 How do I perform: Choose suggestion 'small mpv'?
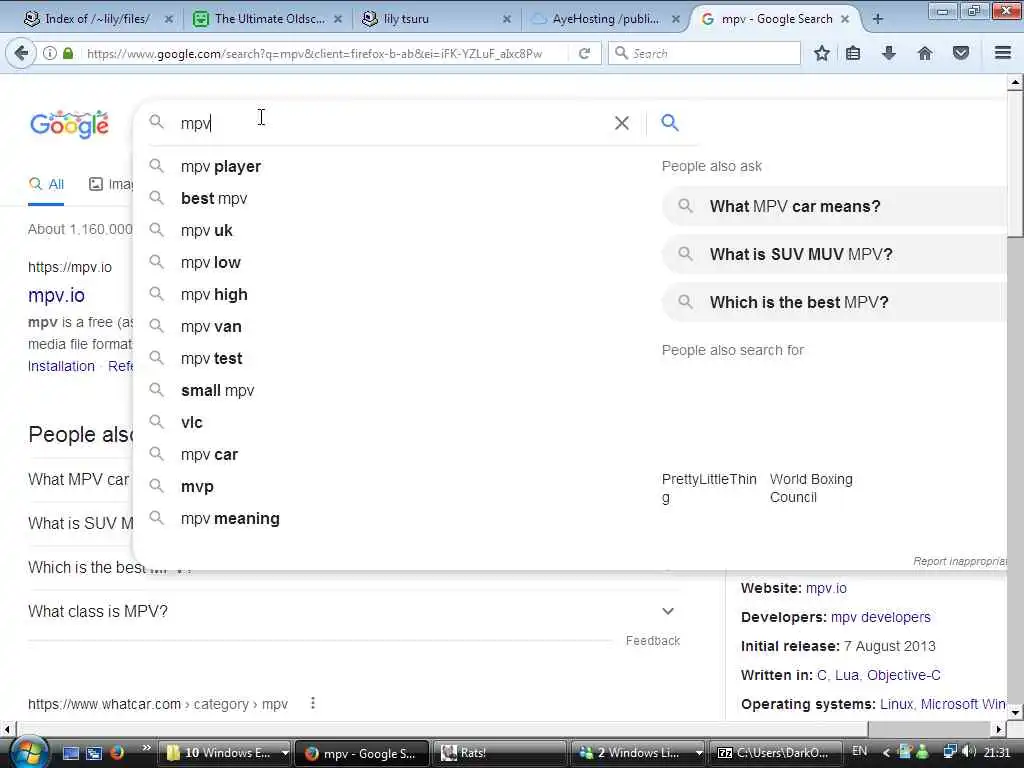(217, 391)
